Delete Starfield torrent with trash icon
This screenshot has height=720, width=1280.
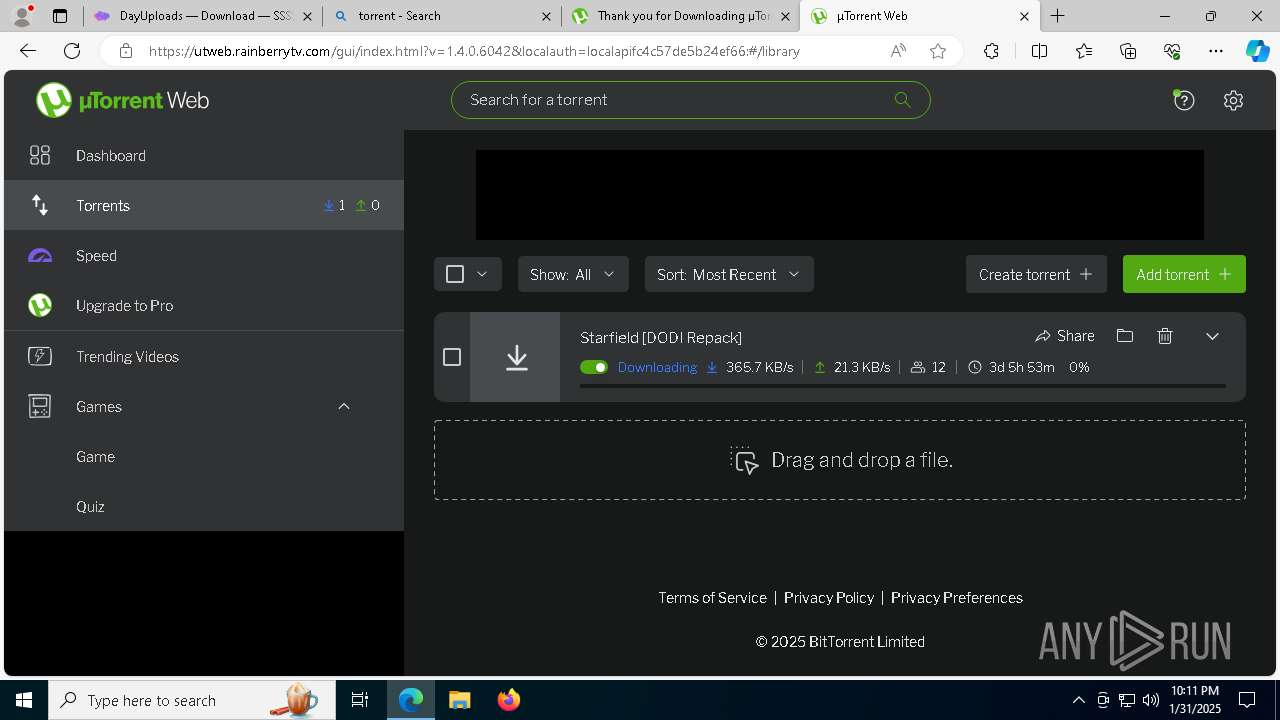coord(1165,336)
